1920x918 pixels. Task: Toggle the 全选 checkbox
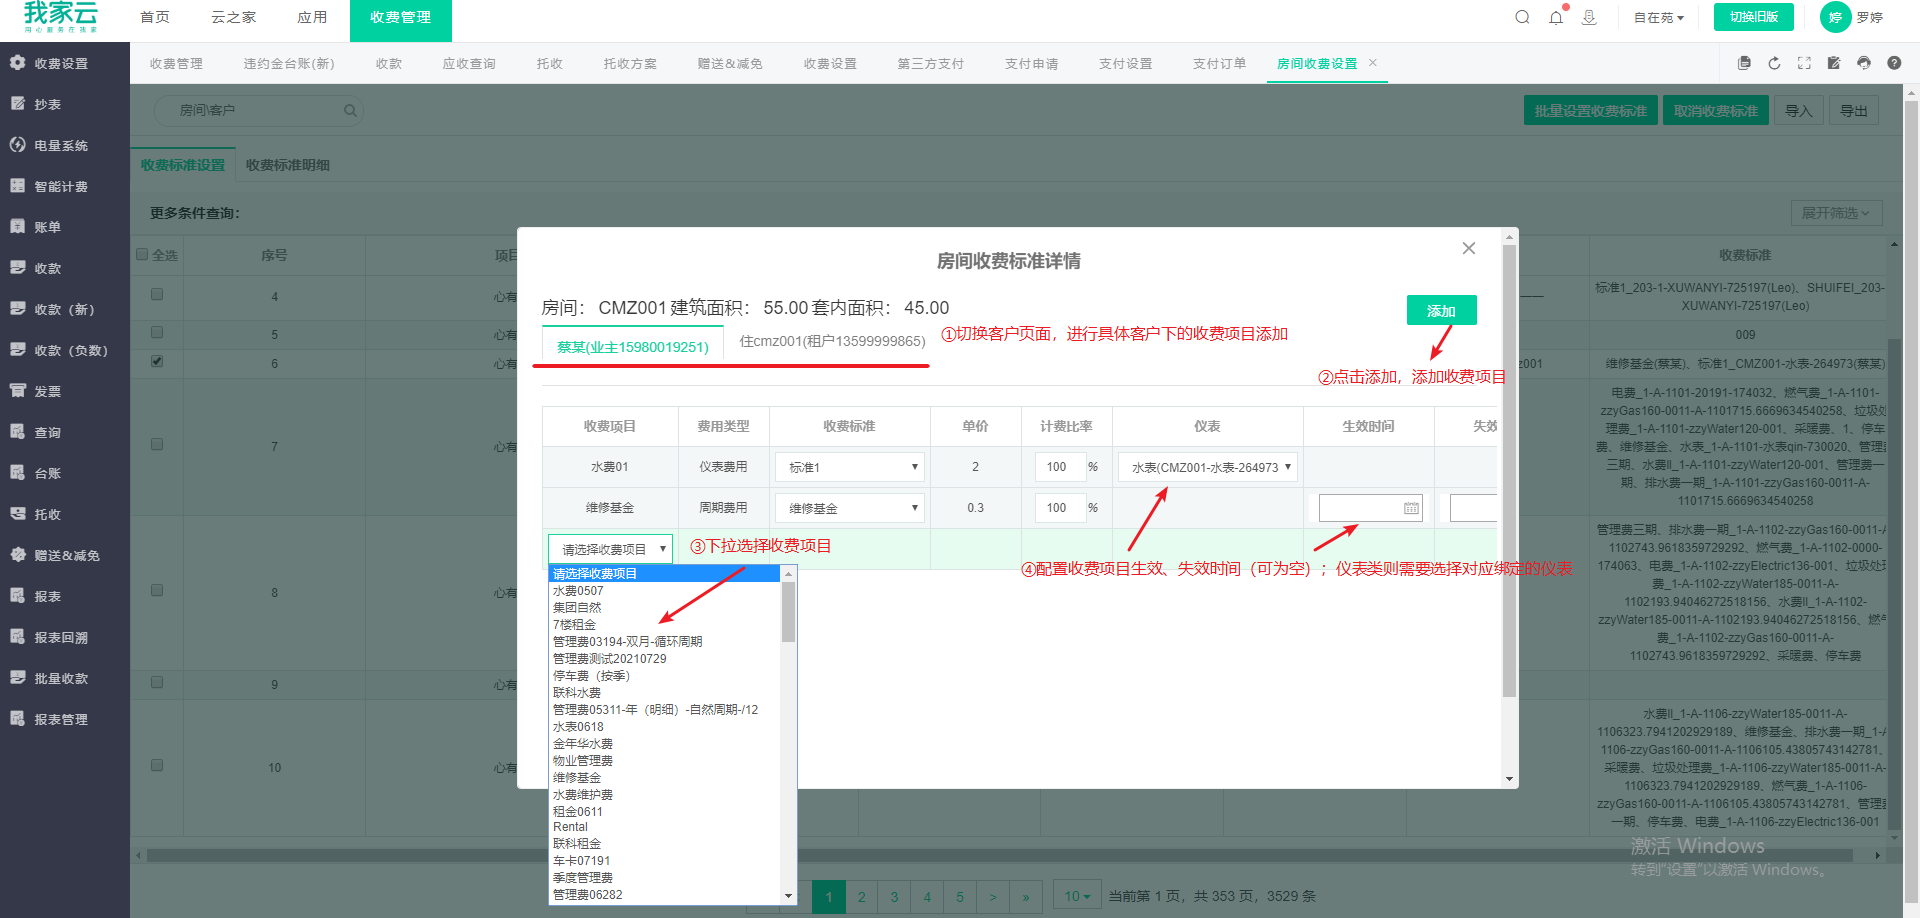(142, 254)
